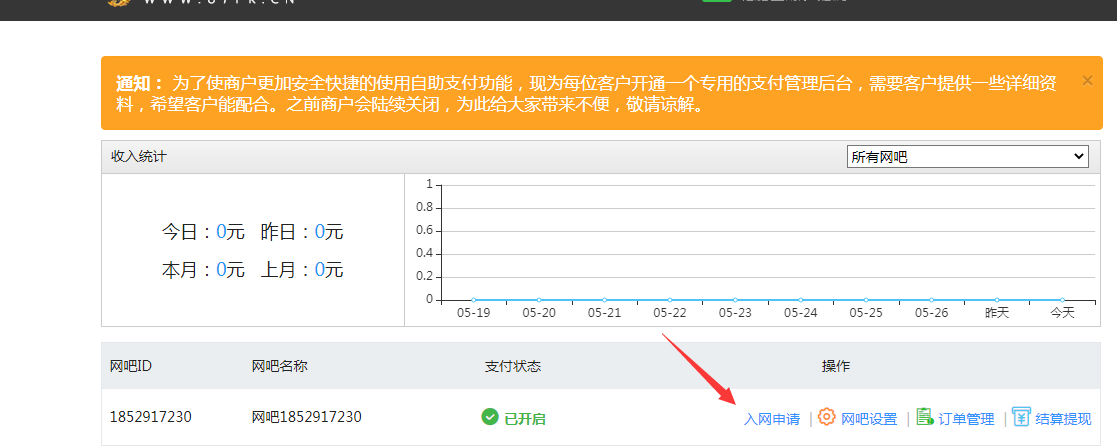1117x446 pixels.
Task: Open the 所有网吧 dropdown selector
Action: (x=966, y=157)
